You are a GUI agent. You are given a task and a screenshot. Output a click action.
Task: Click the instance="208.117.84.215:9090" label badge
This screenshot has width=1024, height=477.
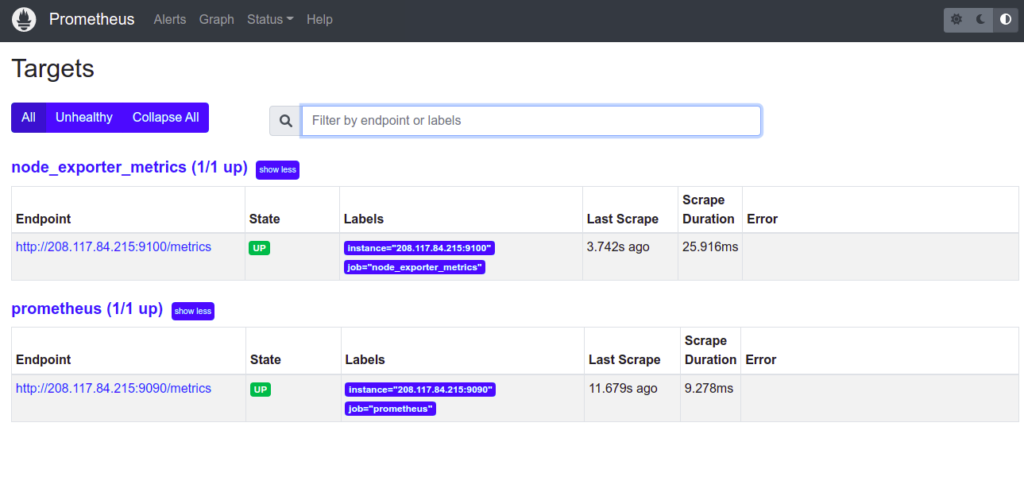click(420, 389)
